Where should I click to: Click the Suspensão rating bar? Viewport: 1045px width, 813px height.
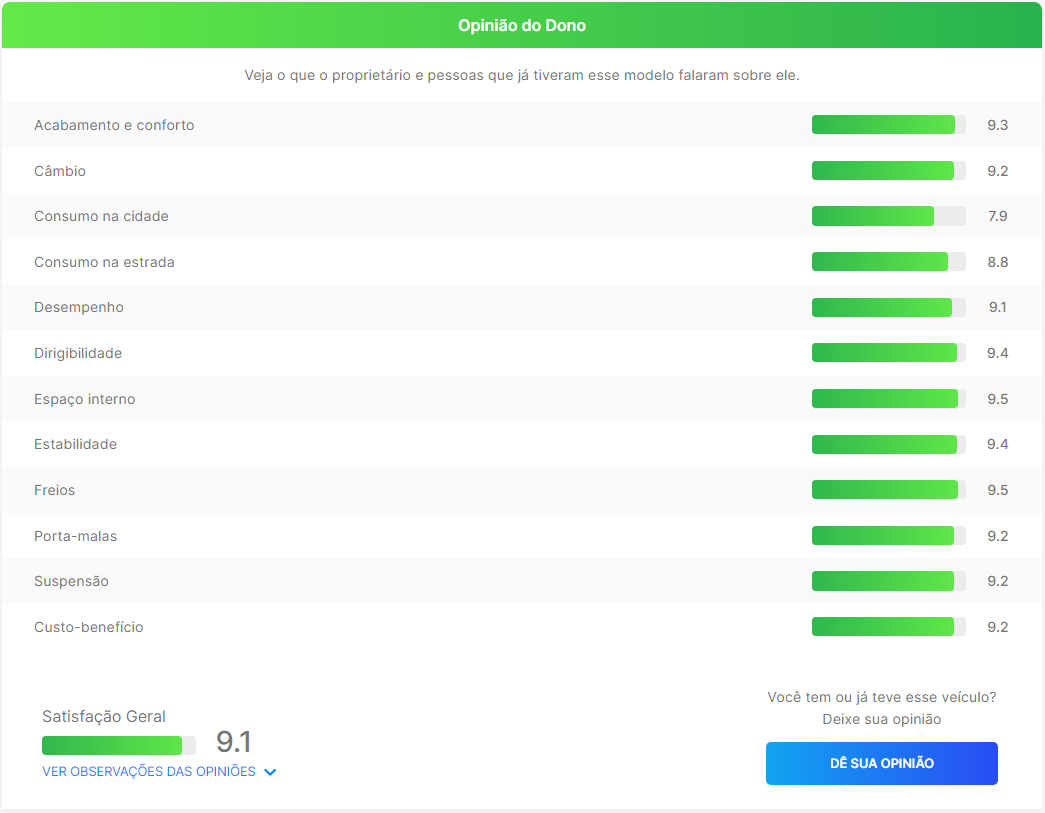(888, 581)
